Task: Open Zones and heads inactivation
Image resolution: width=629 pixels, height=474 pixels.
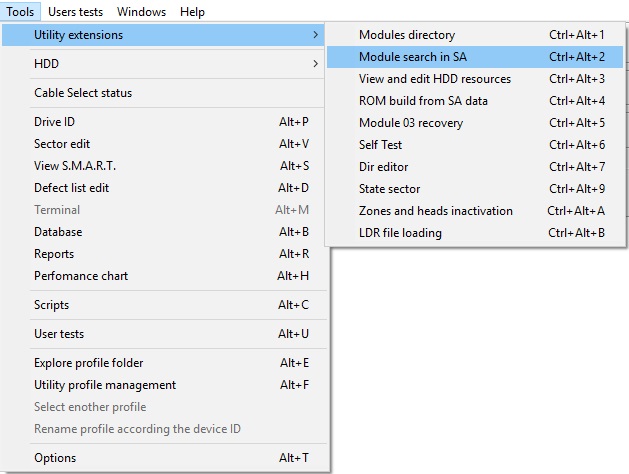Action: (x=435, y=211)
